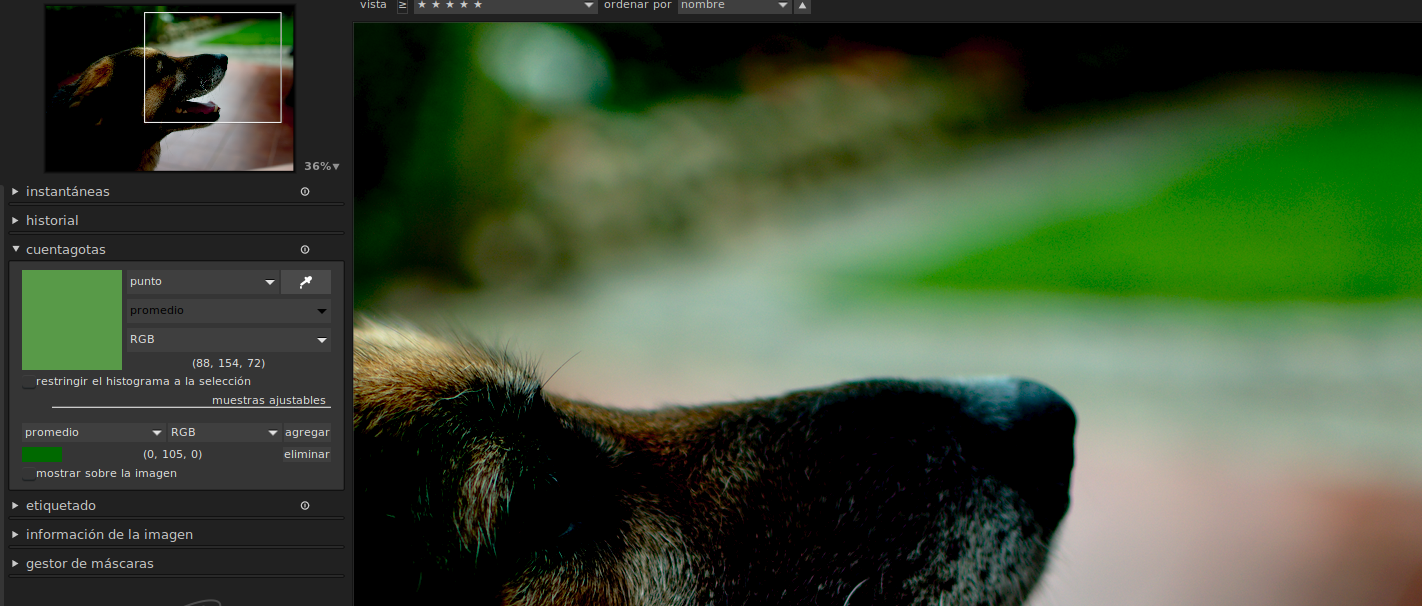Open the punto selection mode dropdown
The width and height of the screenshot is (1422, 606).
click(x=202, y=282)
